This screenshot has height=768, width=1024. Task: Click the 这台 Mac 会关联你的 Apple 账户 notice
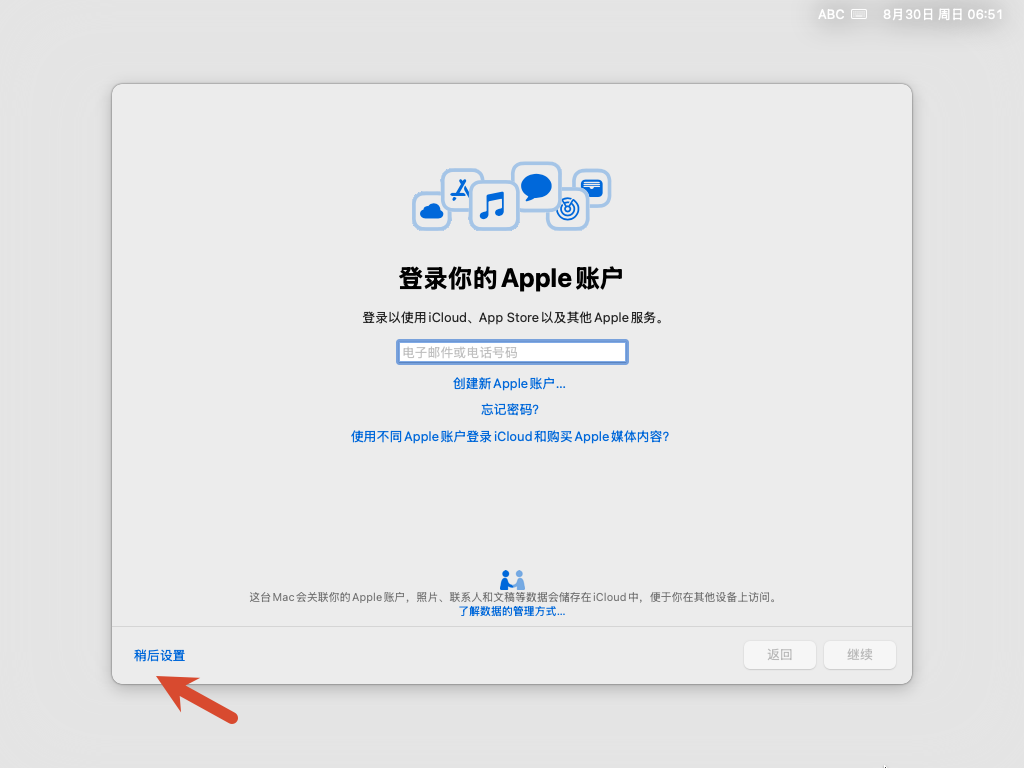513,597
